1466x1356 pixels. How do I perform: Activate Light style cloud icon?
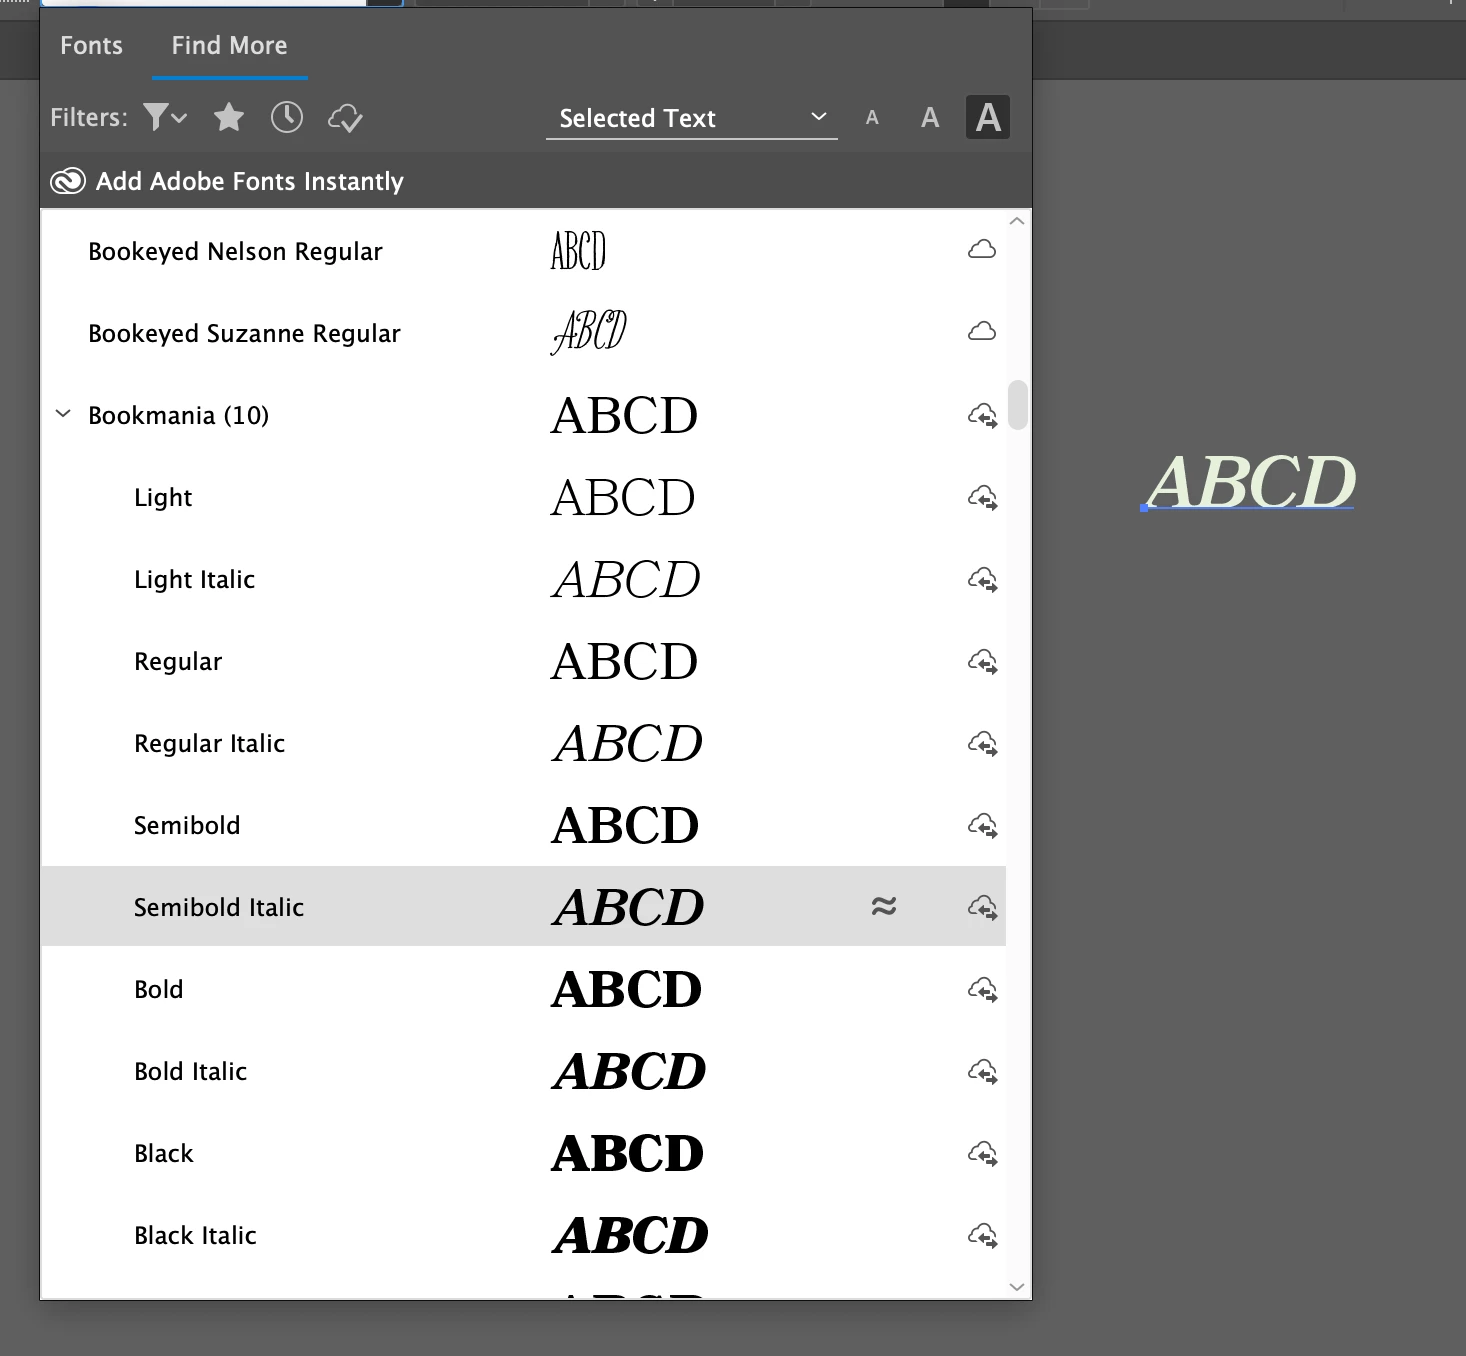click(983, 497)
